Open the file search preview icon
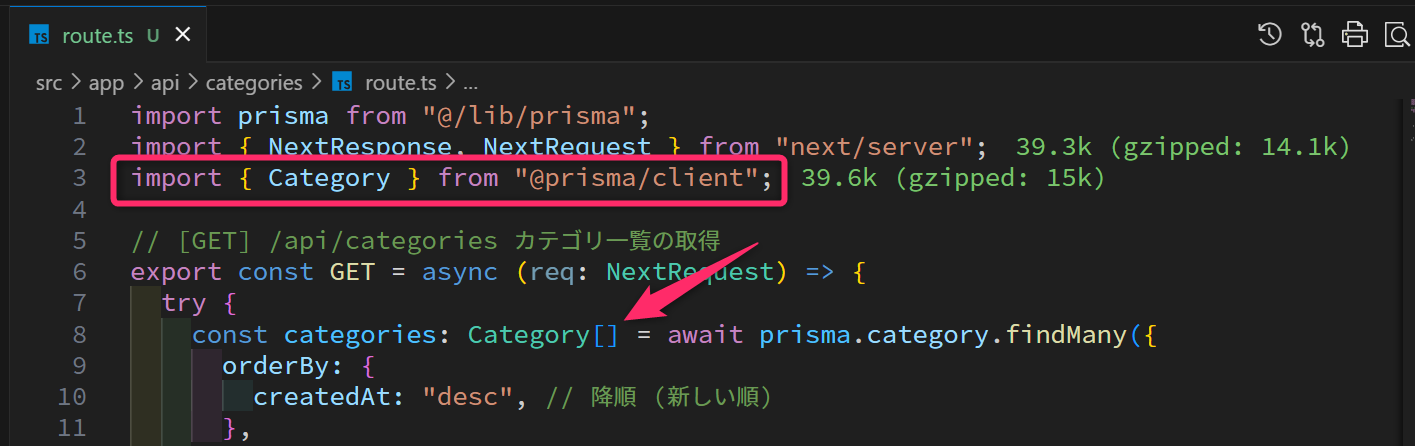Screen dimensions: 1415x446 pos(1397,35)
